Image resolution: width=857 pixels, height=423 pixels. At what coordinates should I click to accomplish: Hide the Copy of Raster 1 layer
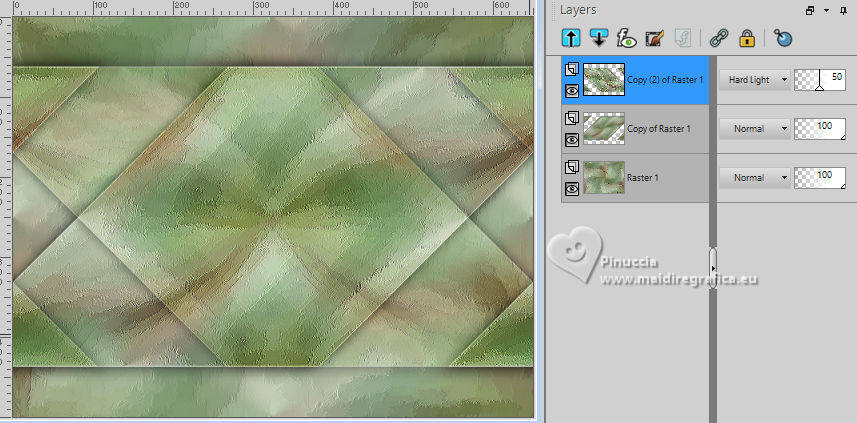click(x=572, y=140)
